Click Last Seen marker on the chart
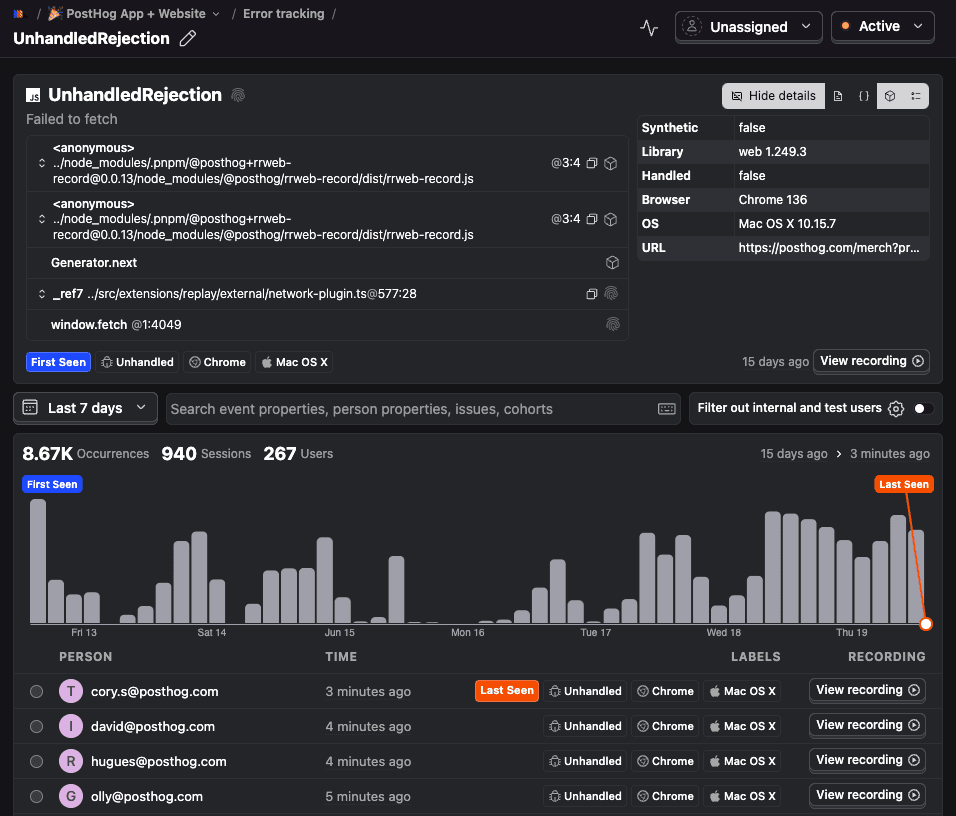 (x=904, y=484)
